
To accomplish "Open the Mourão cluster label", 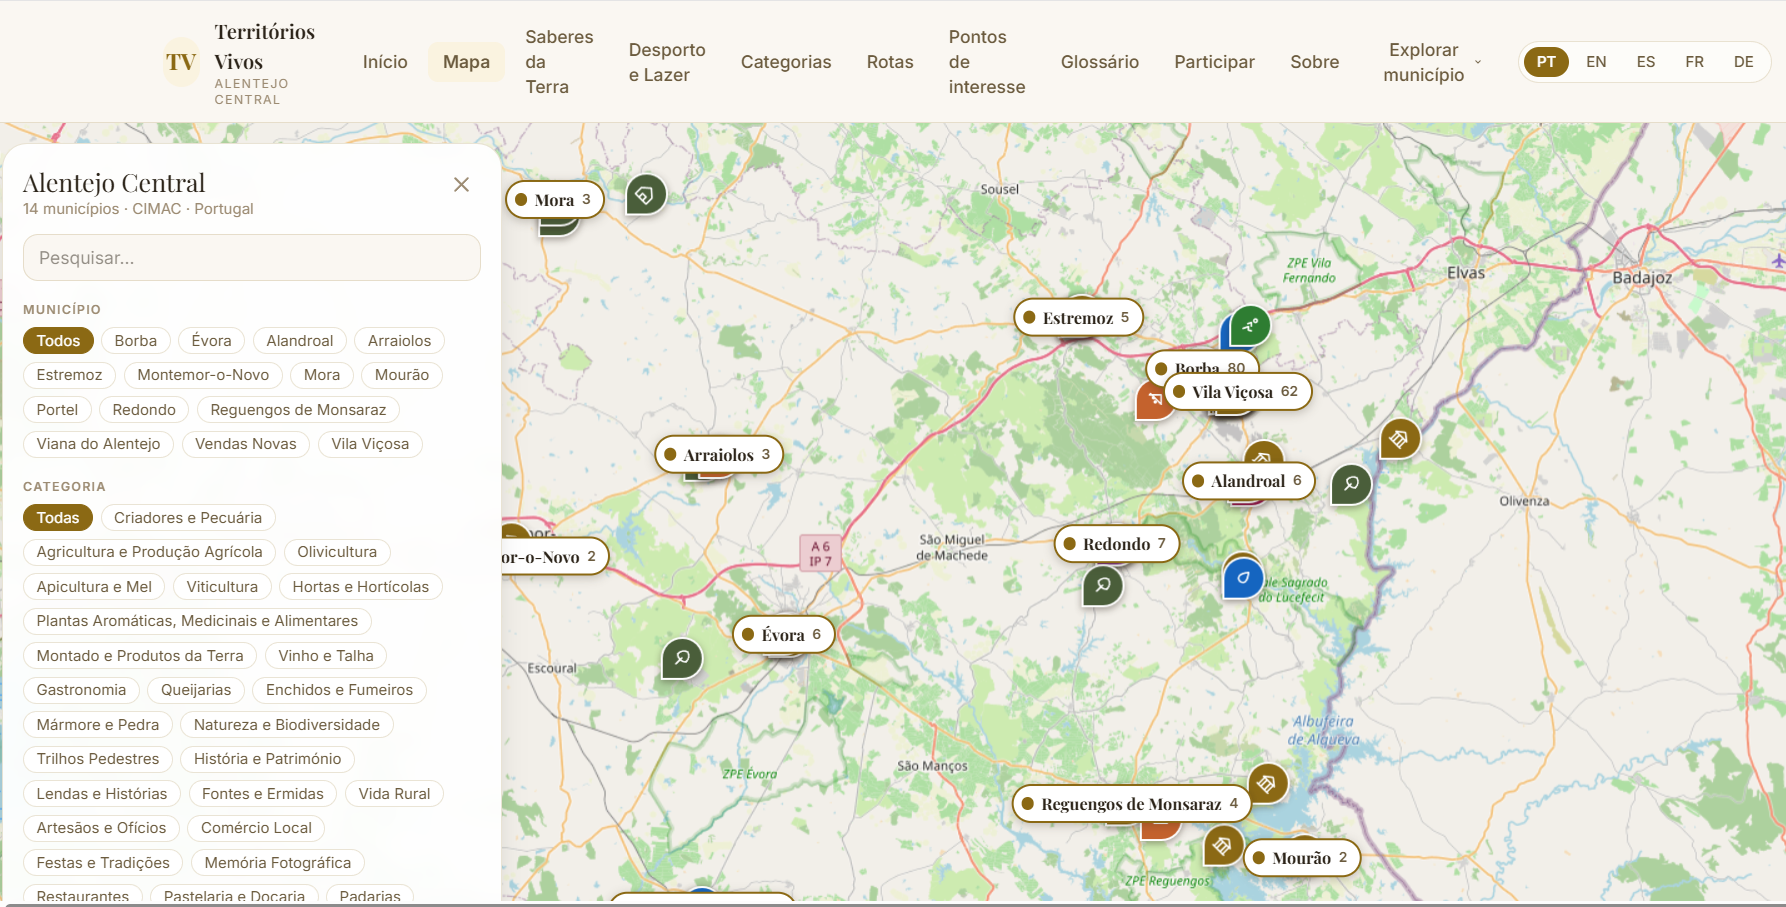I will pyautogui.click(x=1302, y=858).
